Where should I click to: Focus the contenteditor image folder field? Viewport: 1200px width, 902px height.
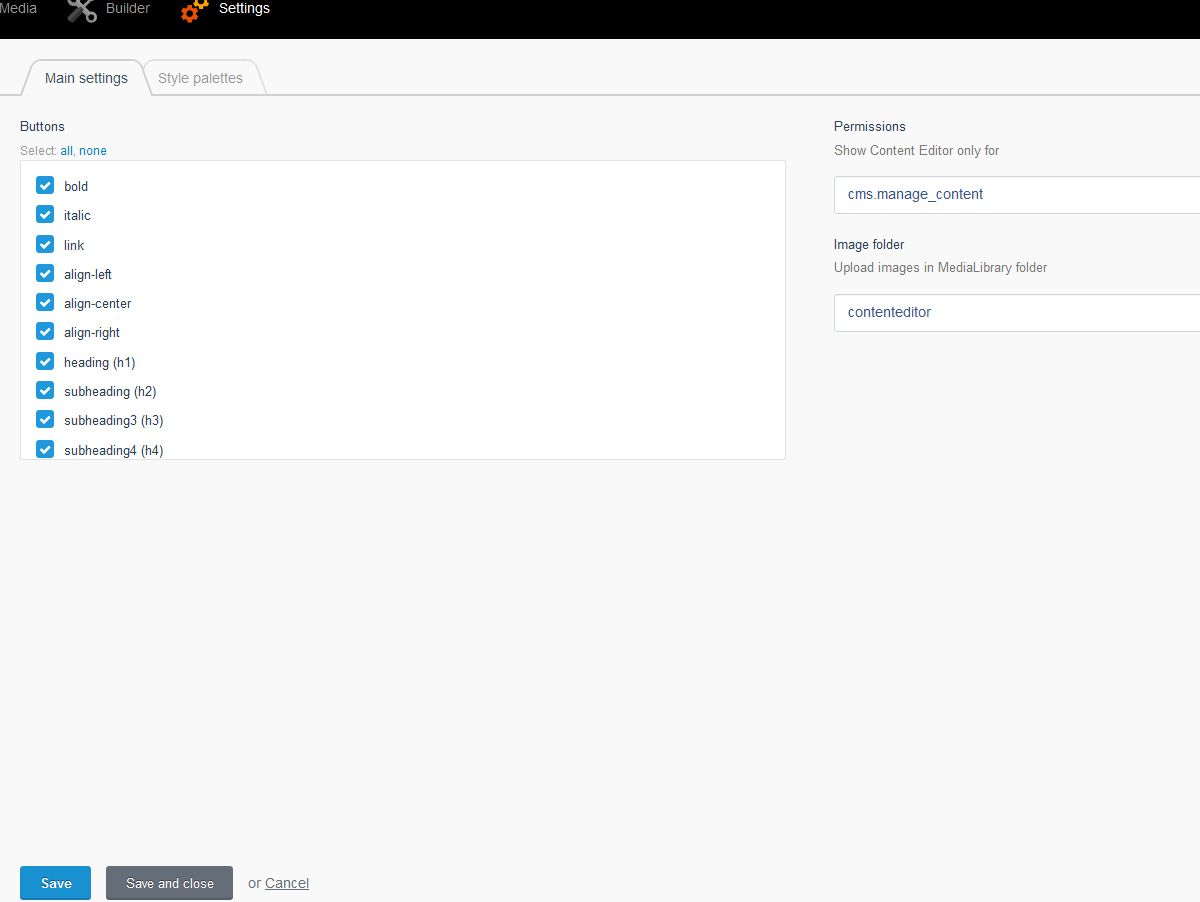(1017, 312)
